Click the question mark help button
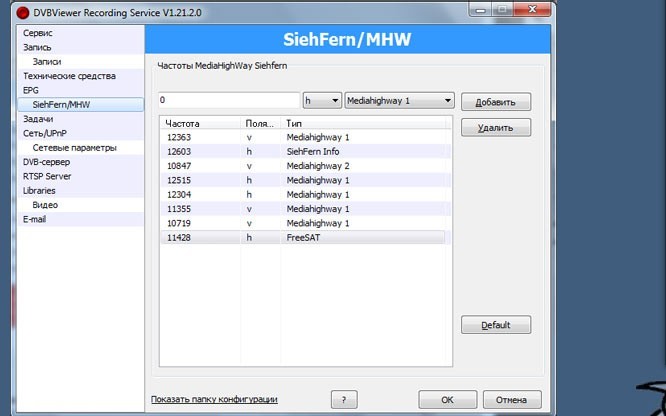The height and width of the screenshot is (416, 666). [343, 399]
